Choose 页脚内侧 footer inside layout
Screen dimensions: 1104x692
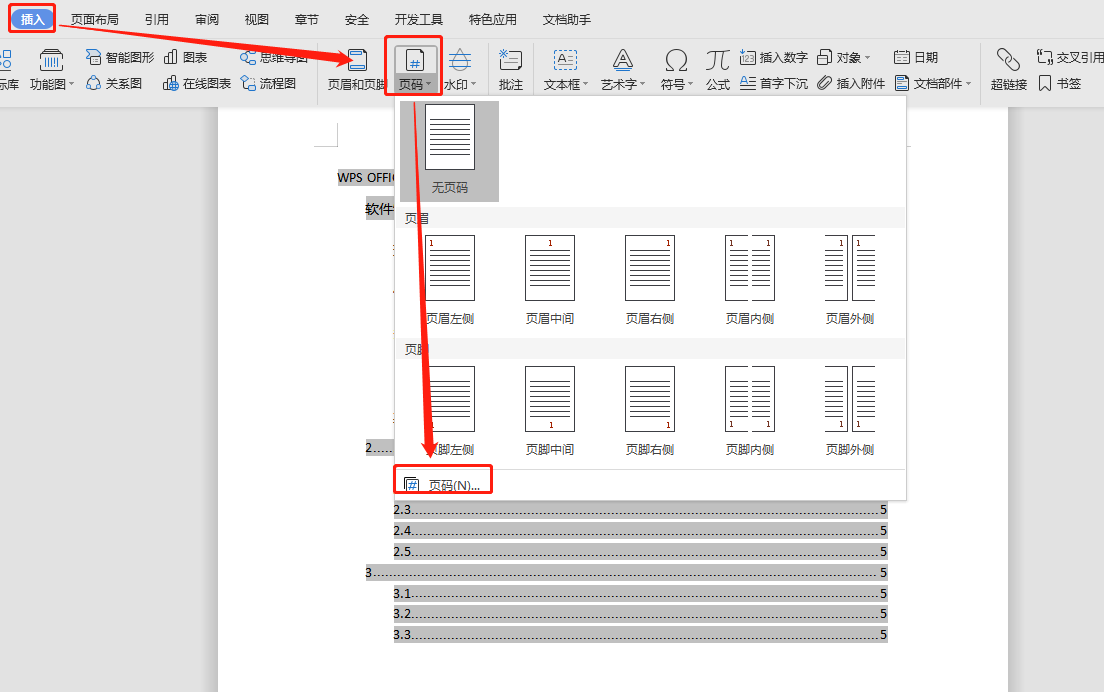coord(750,411)
